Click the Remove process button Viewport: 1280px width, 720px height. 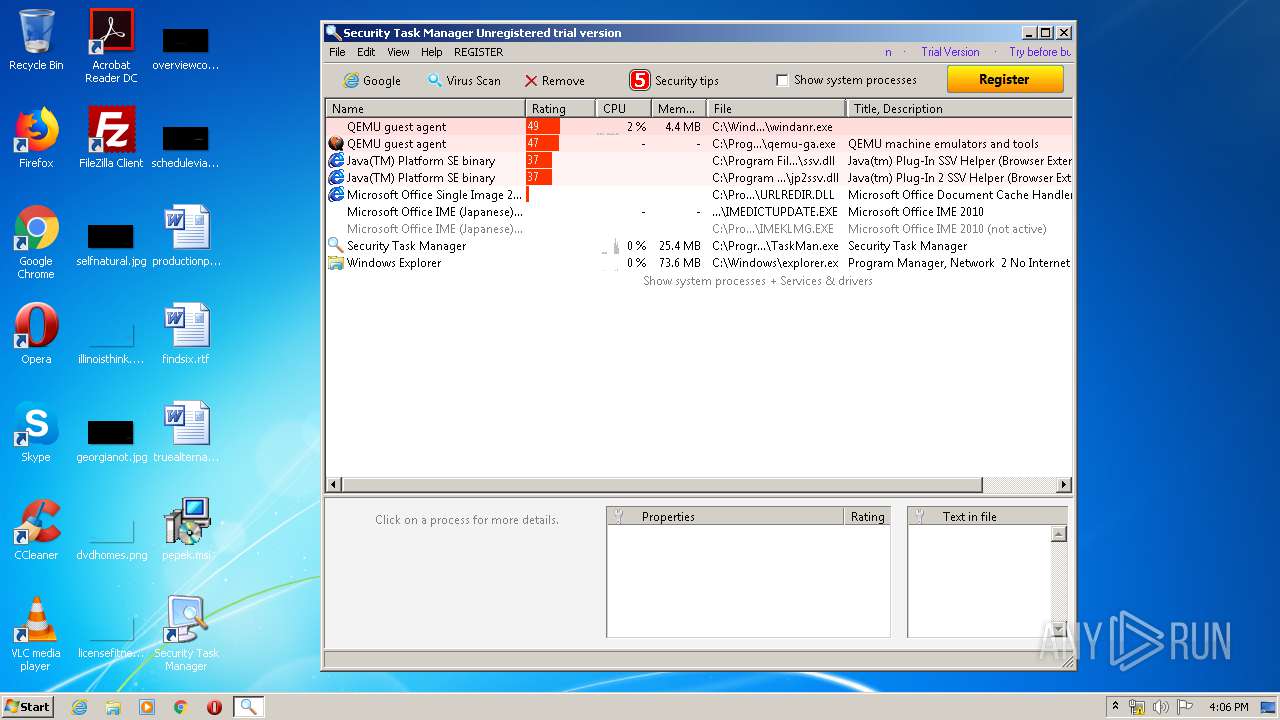[554, 81]
